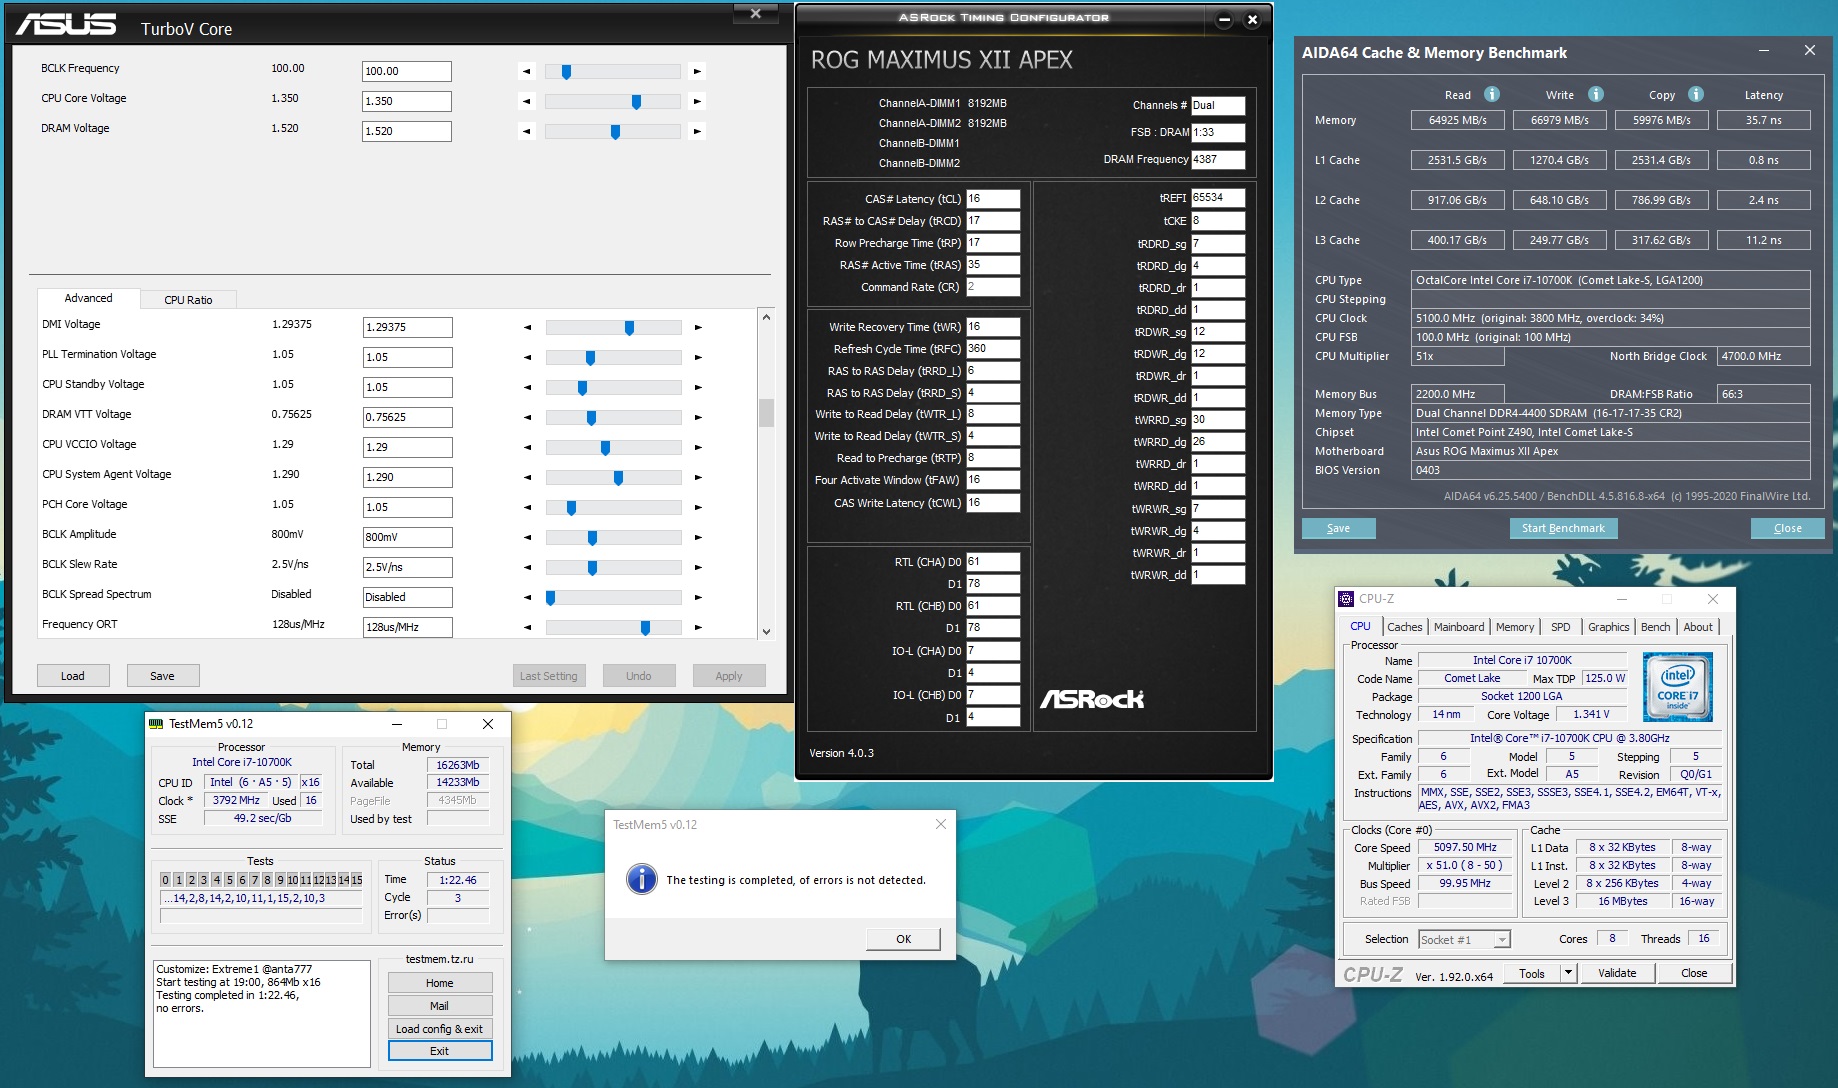
Task: Switch to the Advanced tab in TurboV
Action: 88,298
